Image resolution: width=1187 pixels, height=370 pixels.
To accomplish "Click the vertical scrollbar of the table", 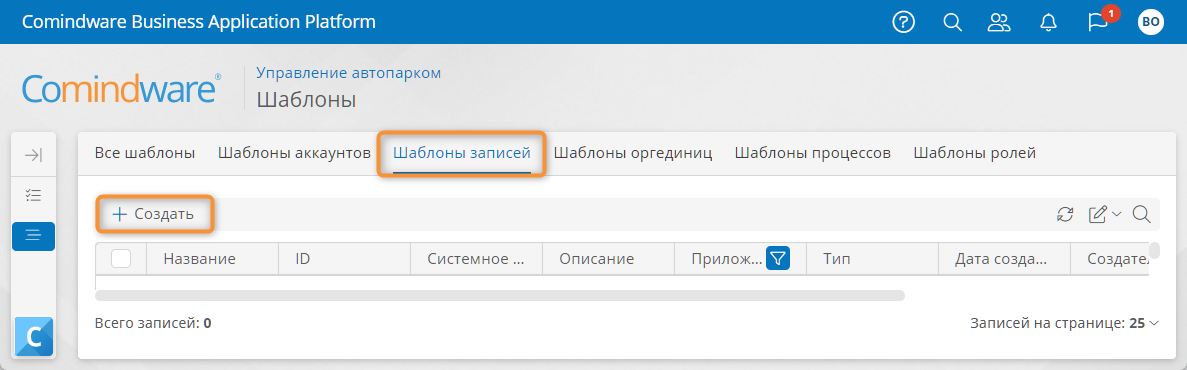I will 1154,250.
